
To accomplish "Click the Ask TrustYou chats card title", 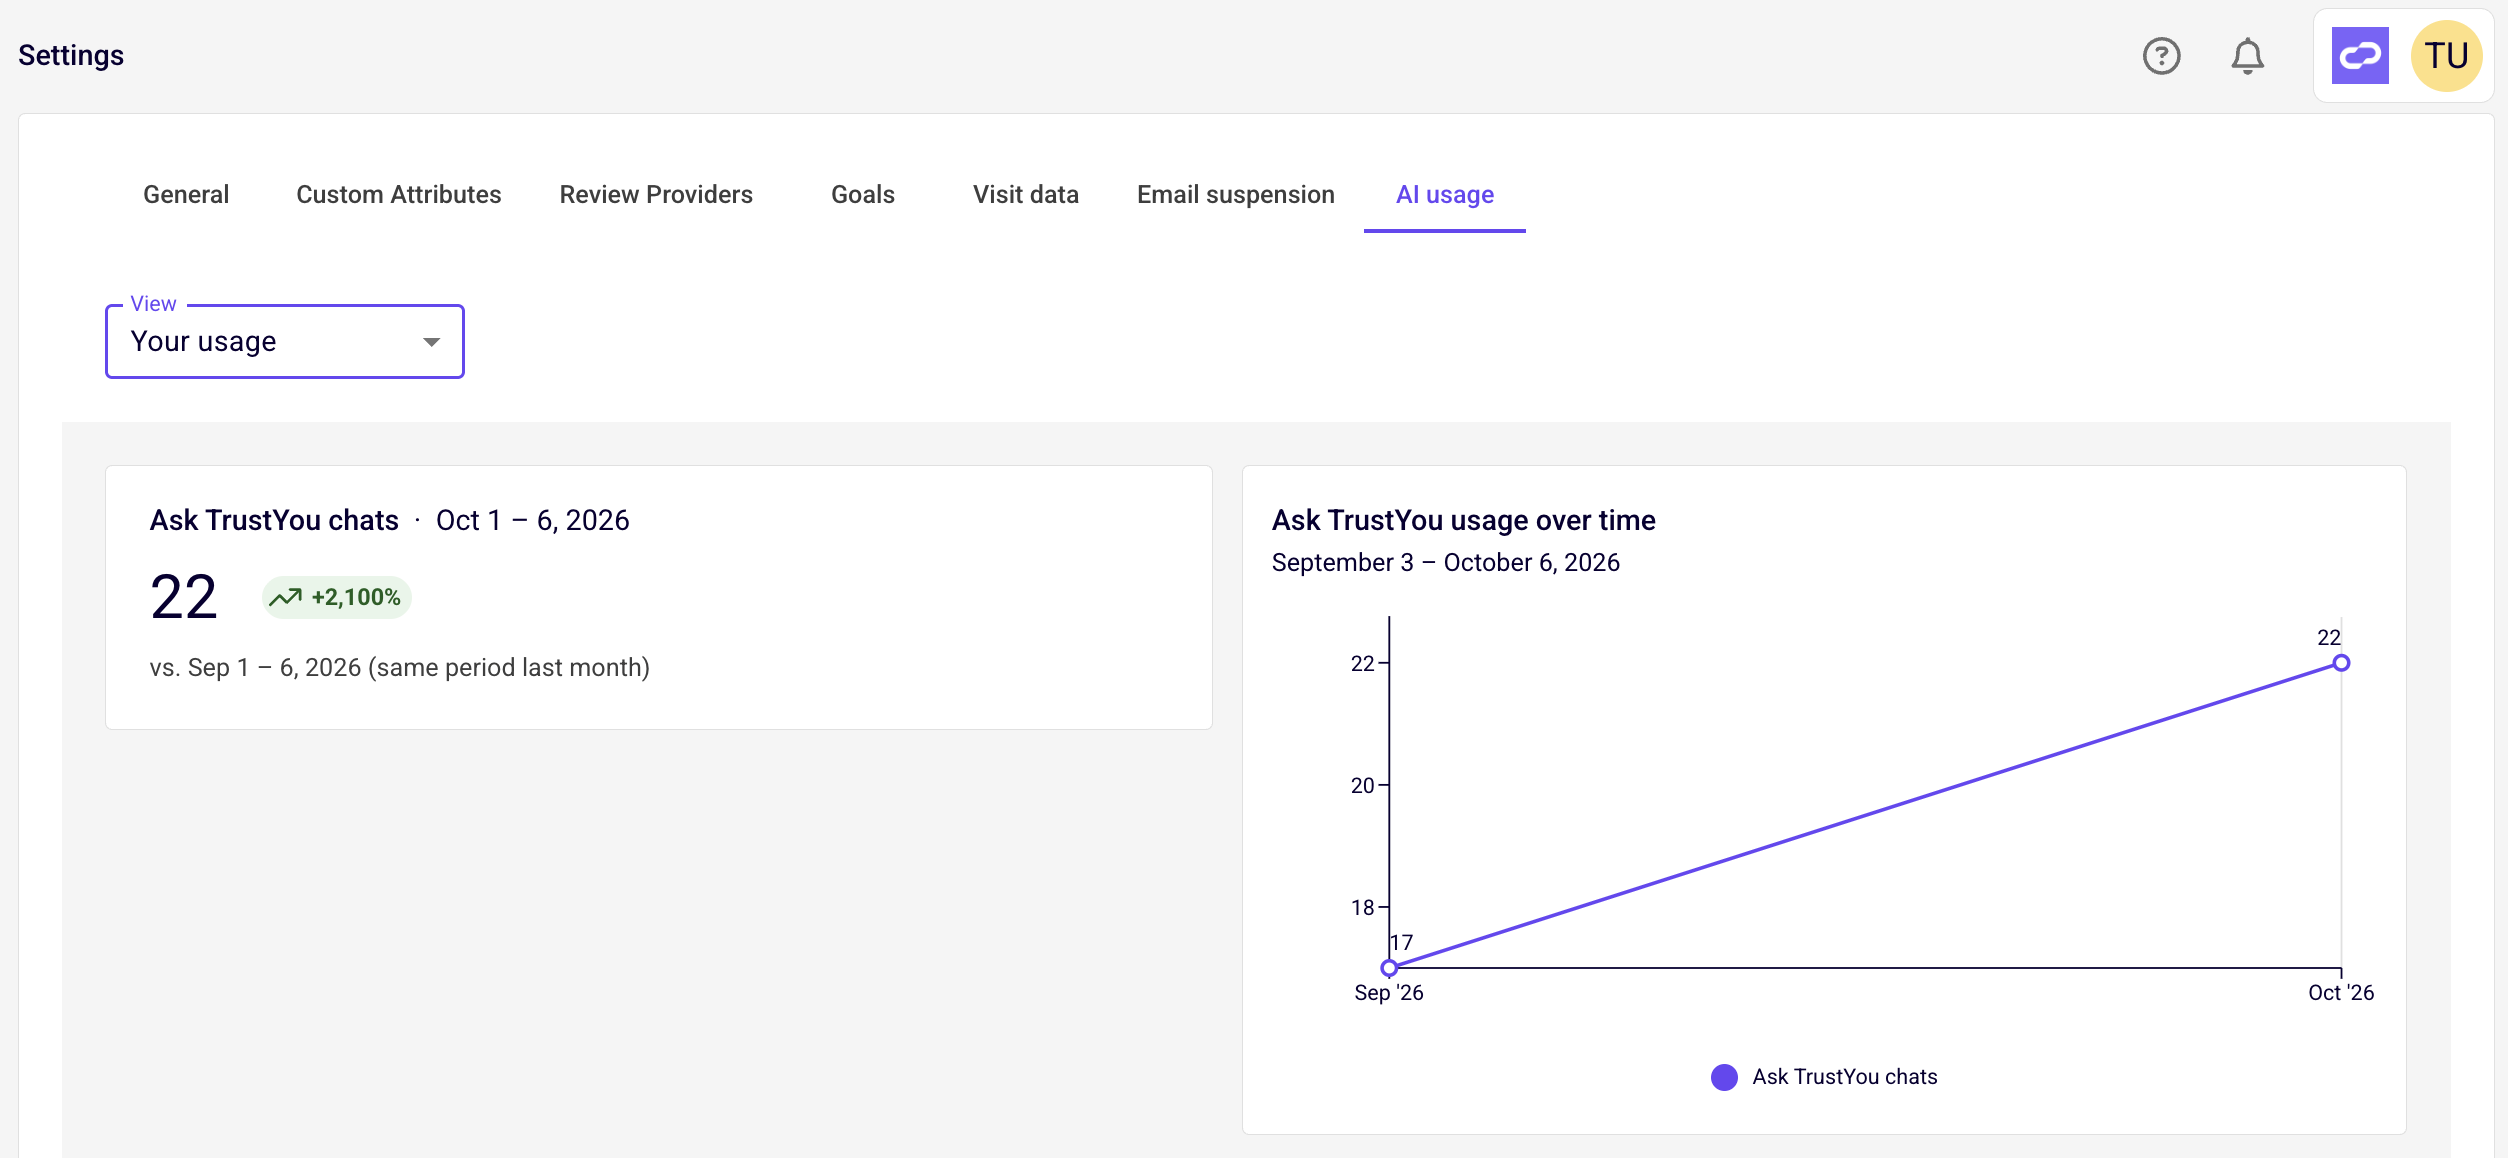I will (x=274, y=520).
